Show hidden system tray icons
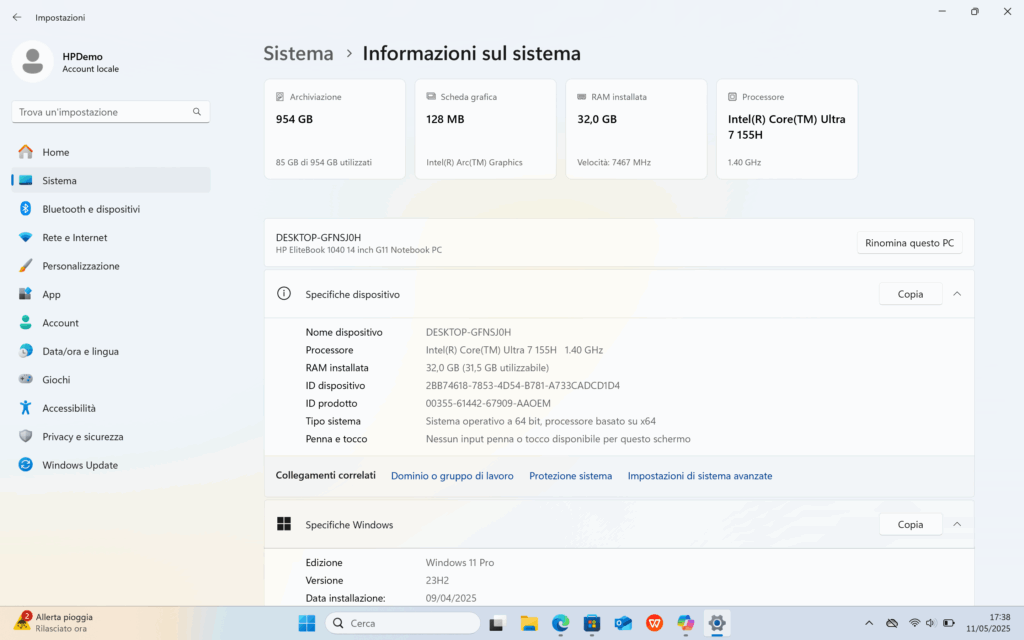The image size is (1024, 640). click(x=868, y=623)
